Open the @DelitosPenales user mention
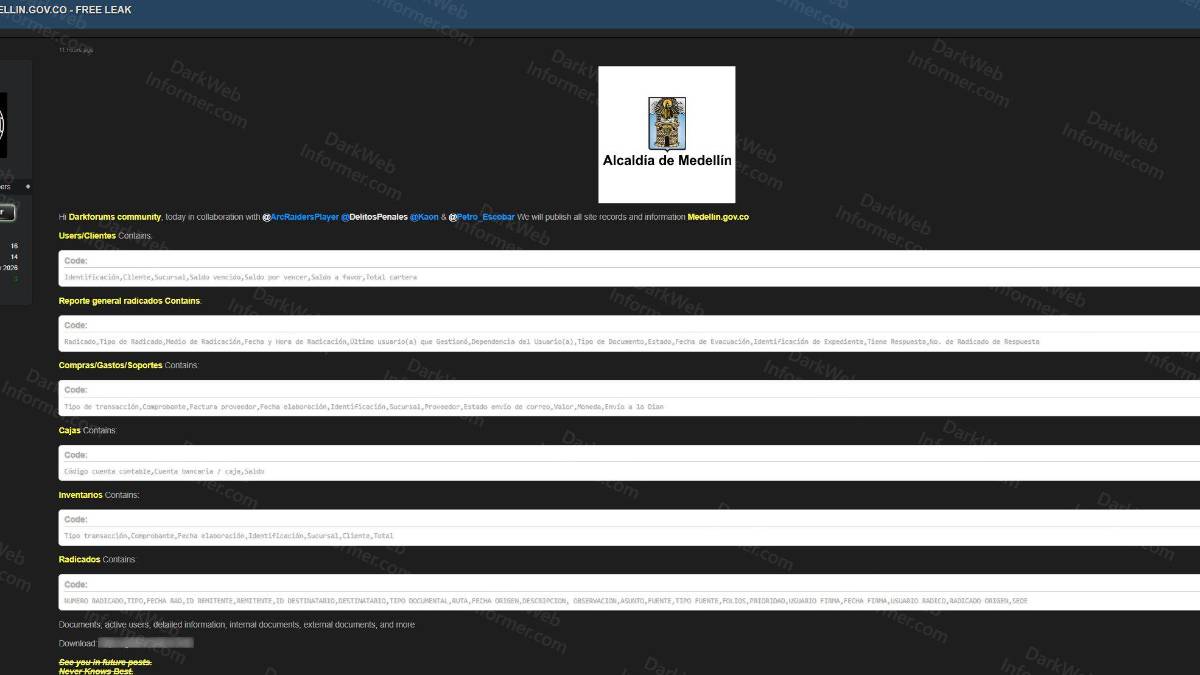 374,217
